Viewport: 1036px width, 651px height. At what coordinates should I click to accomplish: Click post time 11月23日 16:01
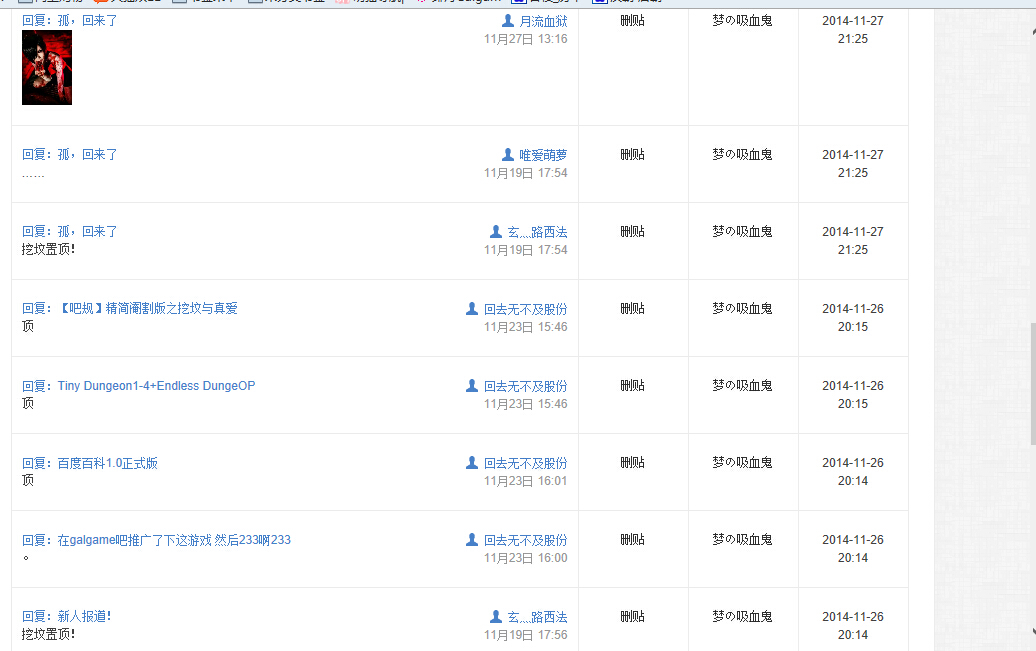coord(525,481)
